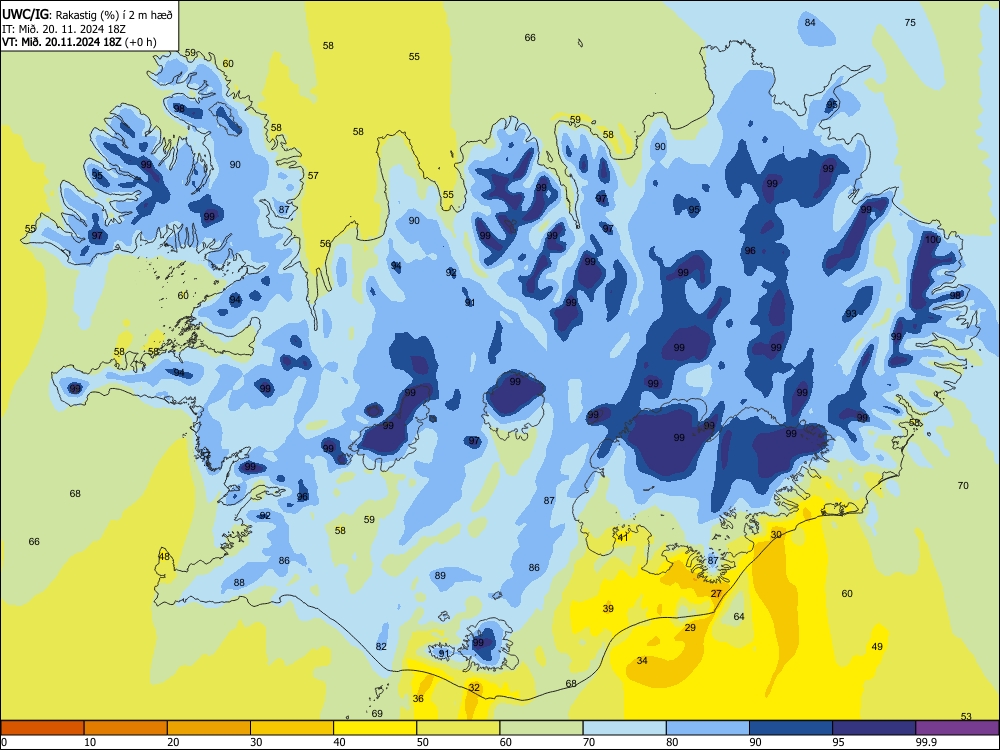Click the '75' value in top-right corner
The image size is (1000, 750).
tap(910, 22)
